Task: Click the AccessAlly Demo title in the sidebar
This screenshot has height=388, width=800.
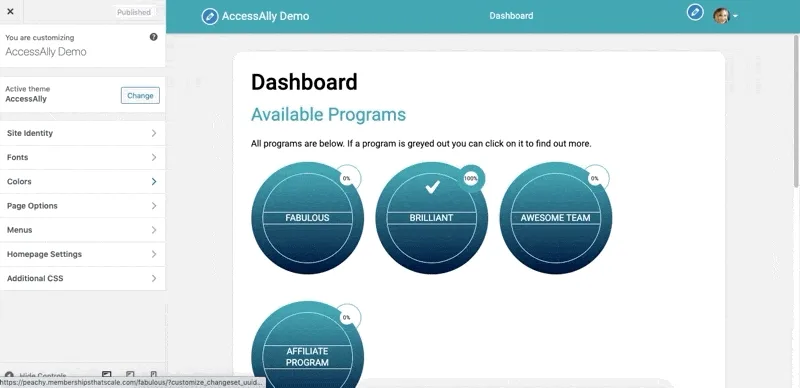Action: click(x=46, y=52)
